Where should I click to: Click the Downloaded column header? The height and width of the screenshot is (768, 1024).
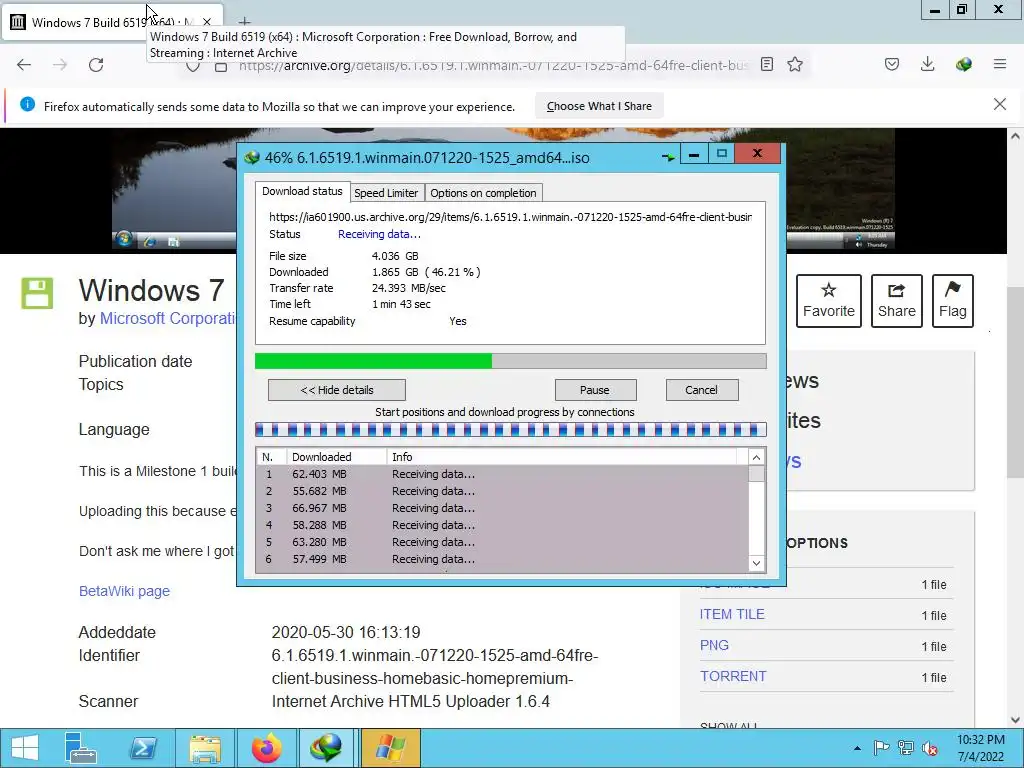coord(336,457)
